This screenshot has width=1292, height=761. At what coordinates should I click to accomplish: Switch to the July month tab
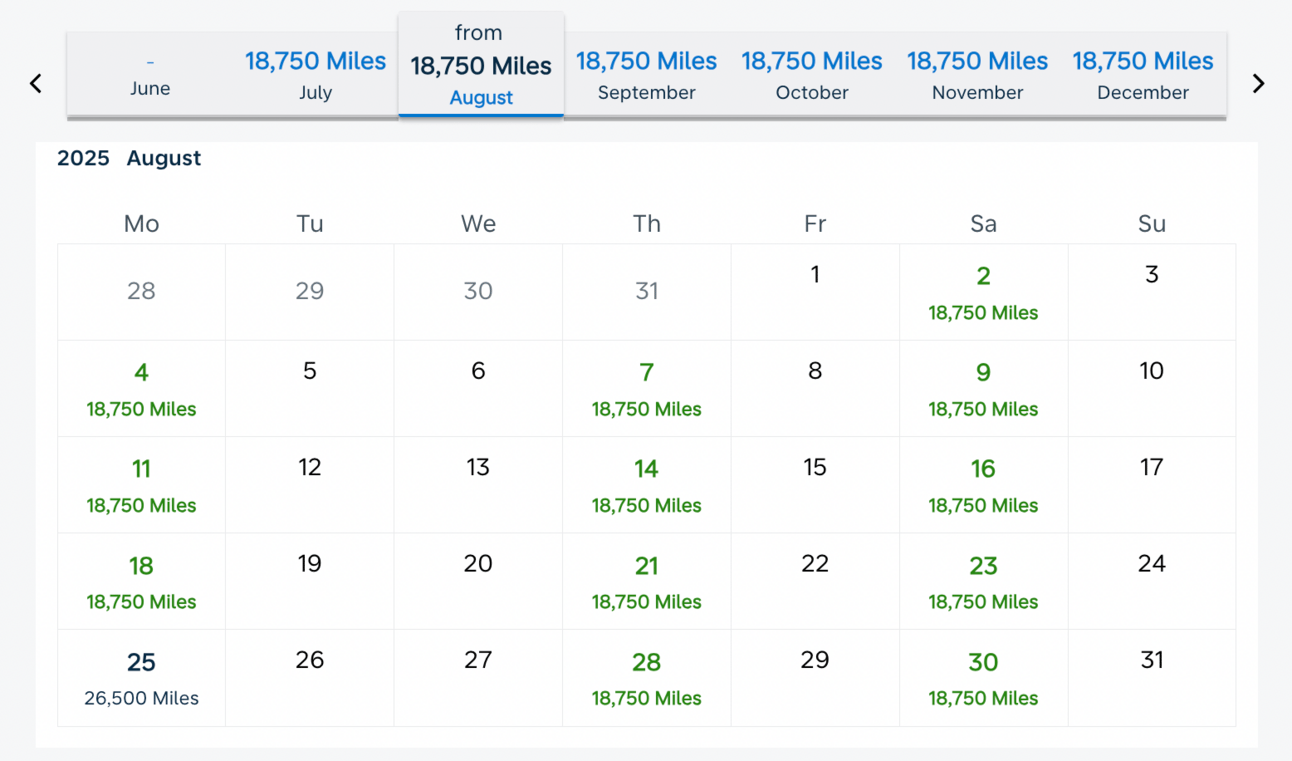pos(315,75)
